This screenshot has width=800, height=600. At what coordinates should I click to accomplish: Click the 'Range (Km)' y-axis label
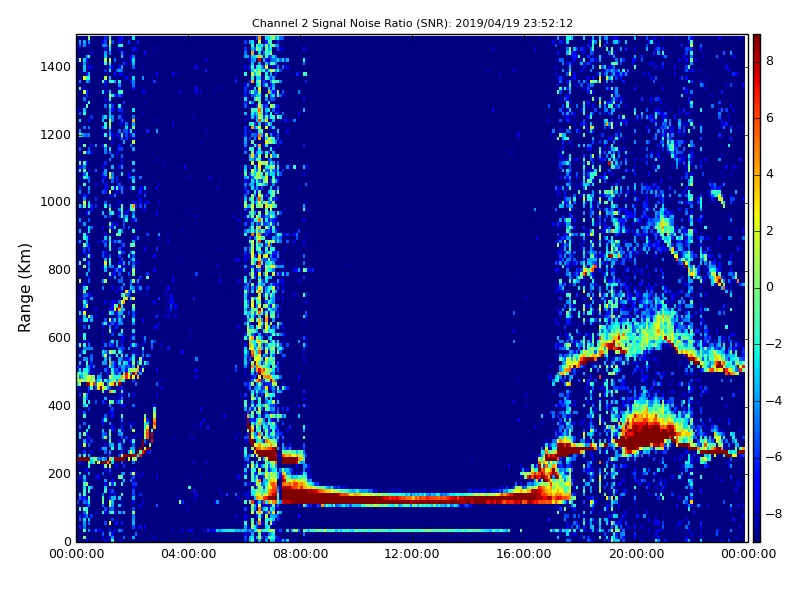pos(24,288)
